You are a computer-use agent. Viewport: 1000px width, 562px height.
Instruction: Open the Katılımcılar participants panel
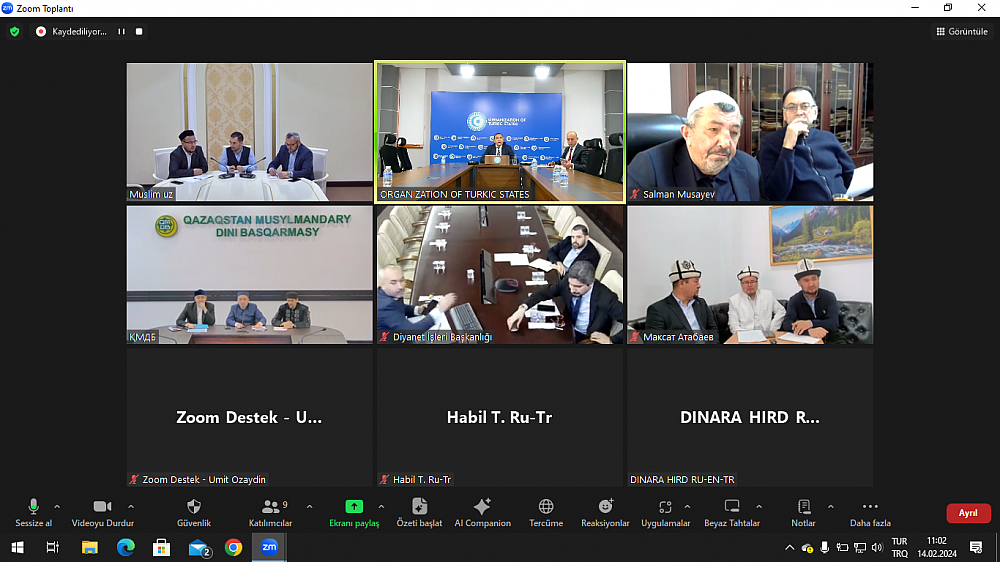point(270,513)
